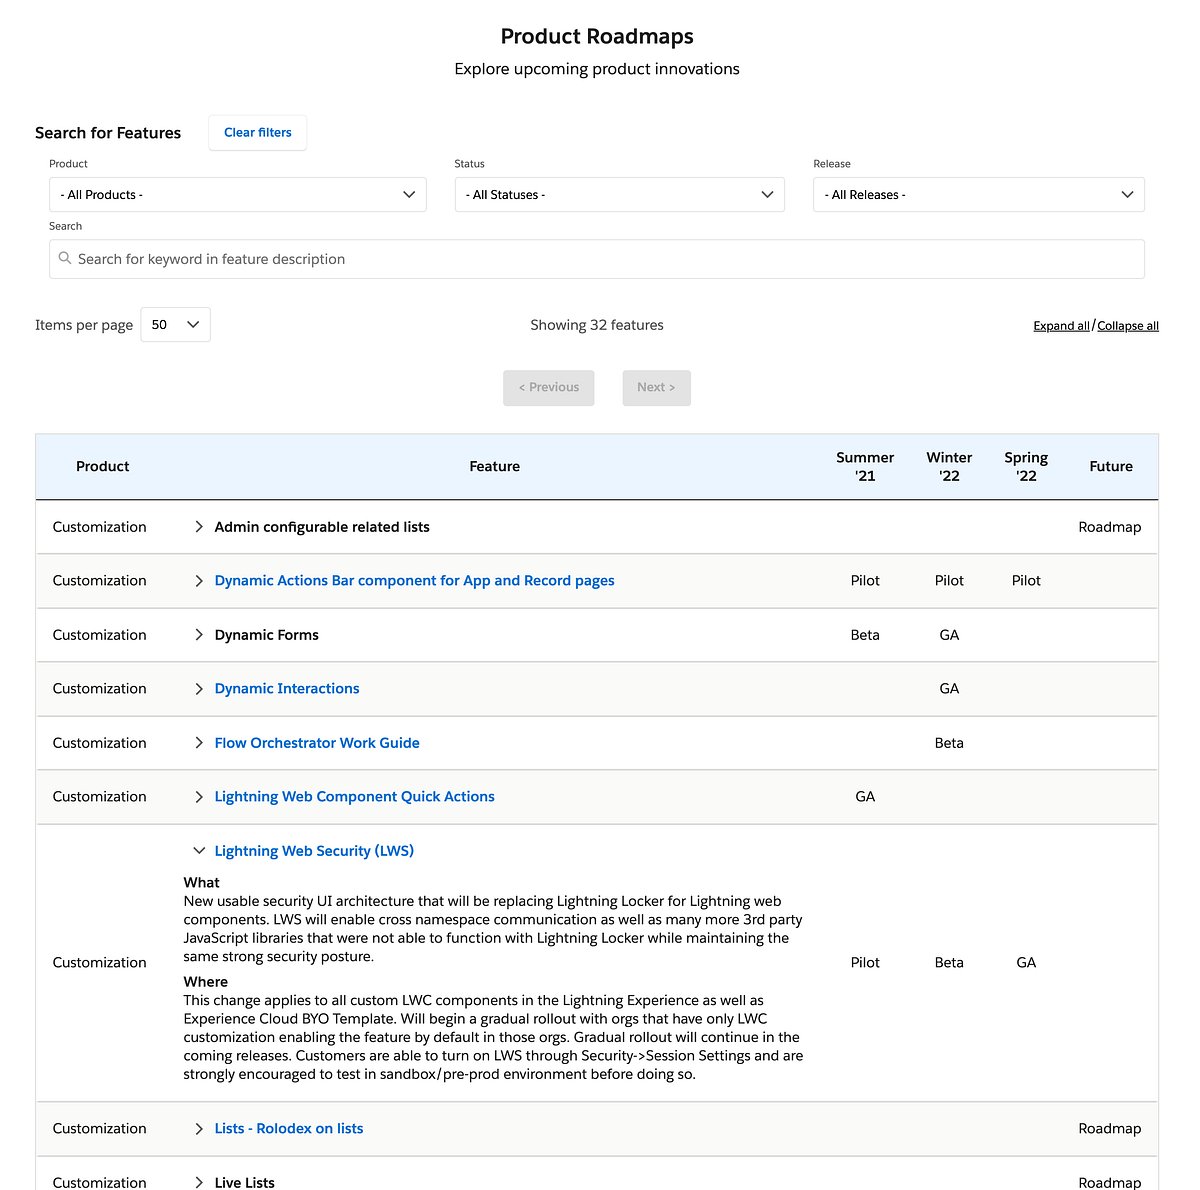The height and width of the screenshot is (1190, 1200).
Task: Click the search magnifier icon
Action: pyautogui.click(x=64, y=258)
